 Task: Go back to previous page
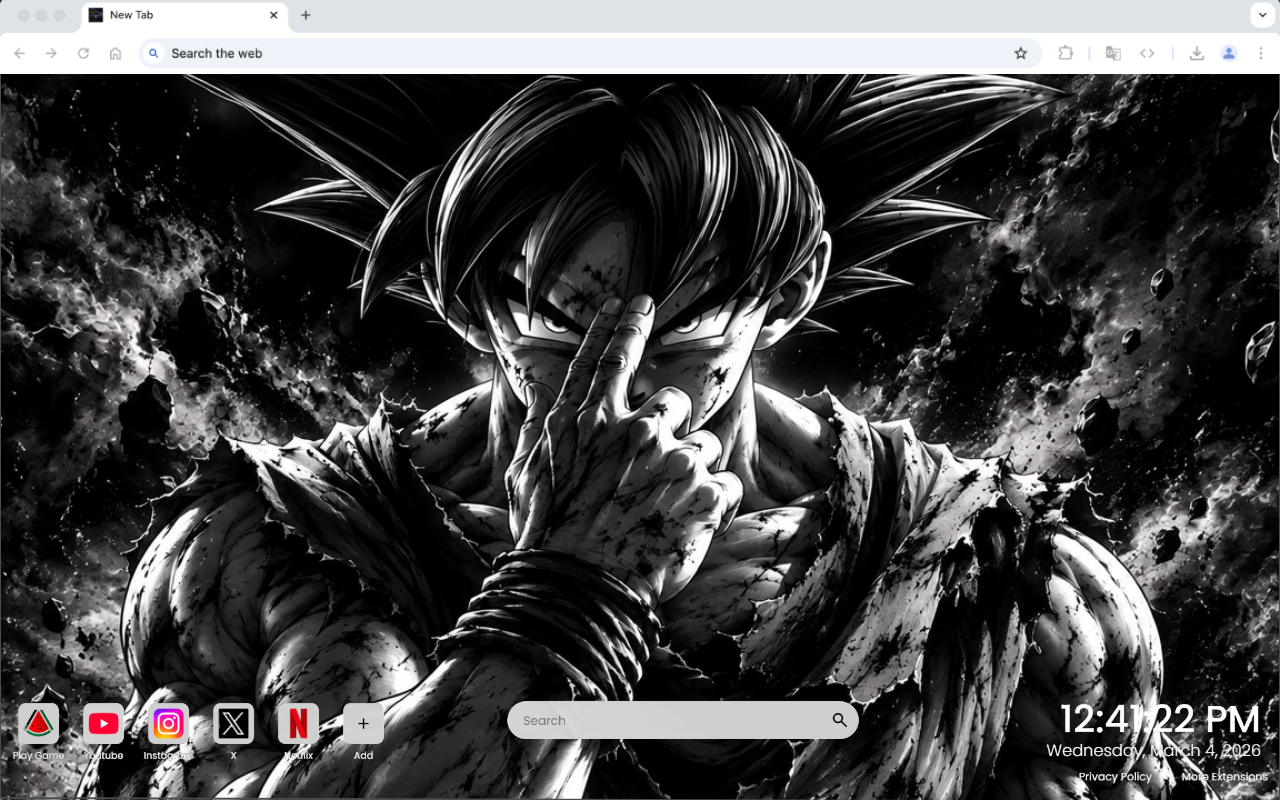pyautogui.click(x=20, y=53)
